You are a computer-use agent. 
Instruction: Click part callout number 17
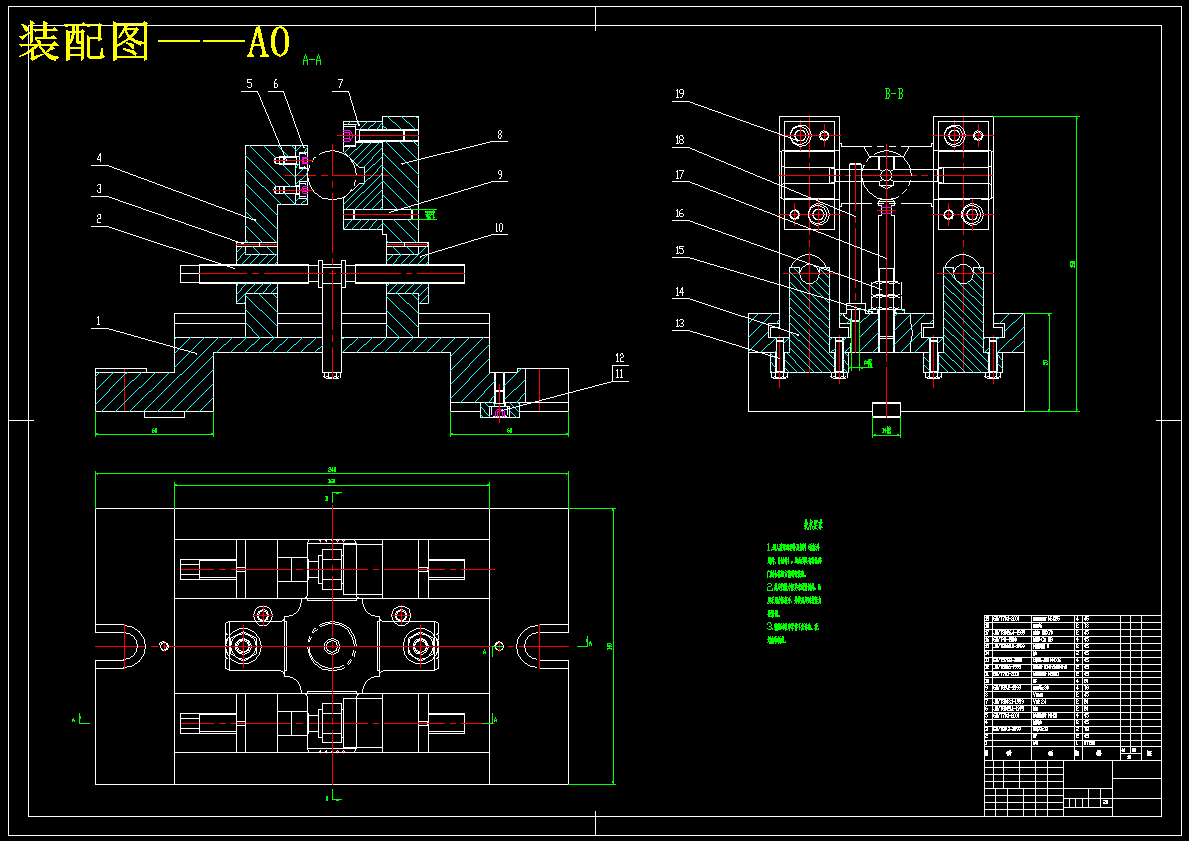(x=679, y=175)
